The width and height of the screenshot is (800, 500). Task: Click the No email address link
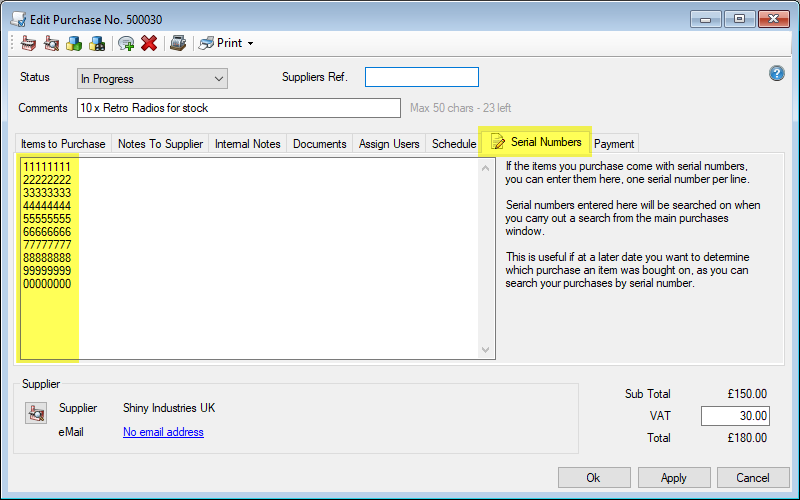click(x=163, y=432)
